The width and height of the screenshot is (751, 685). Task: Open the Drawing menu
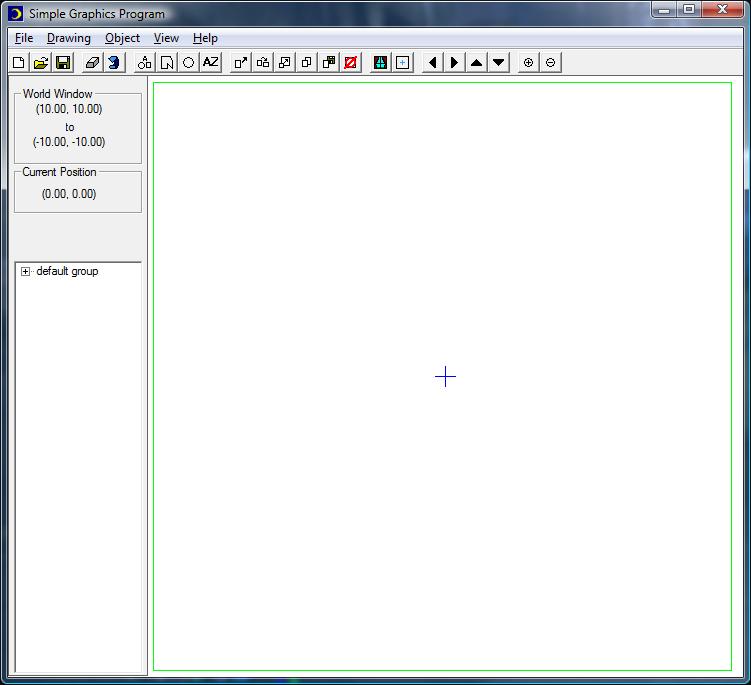coord(68,38)
